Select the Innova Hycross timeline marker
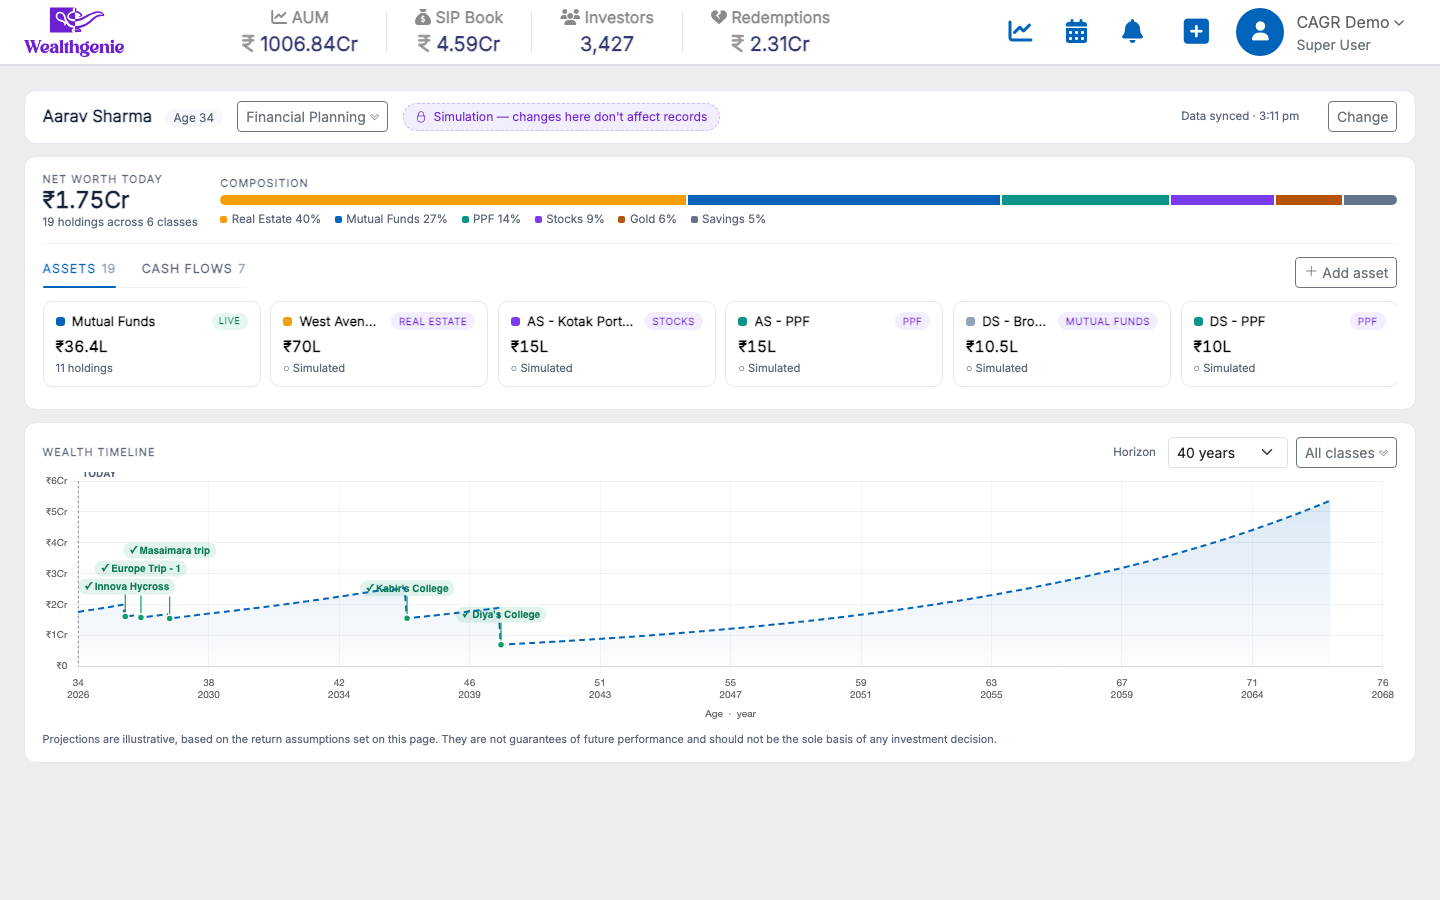 (127, 587)
